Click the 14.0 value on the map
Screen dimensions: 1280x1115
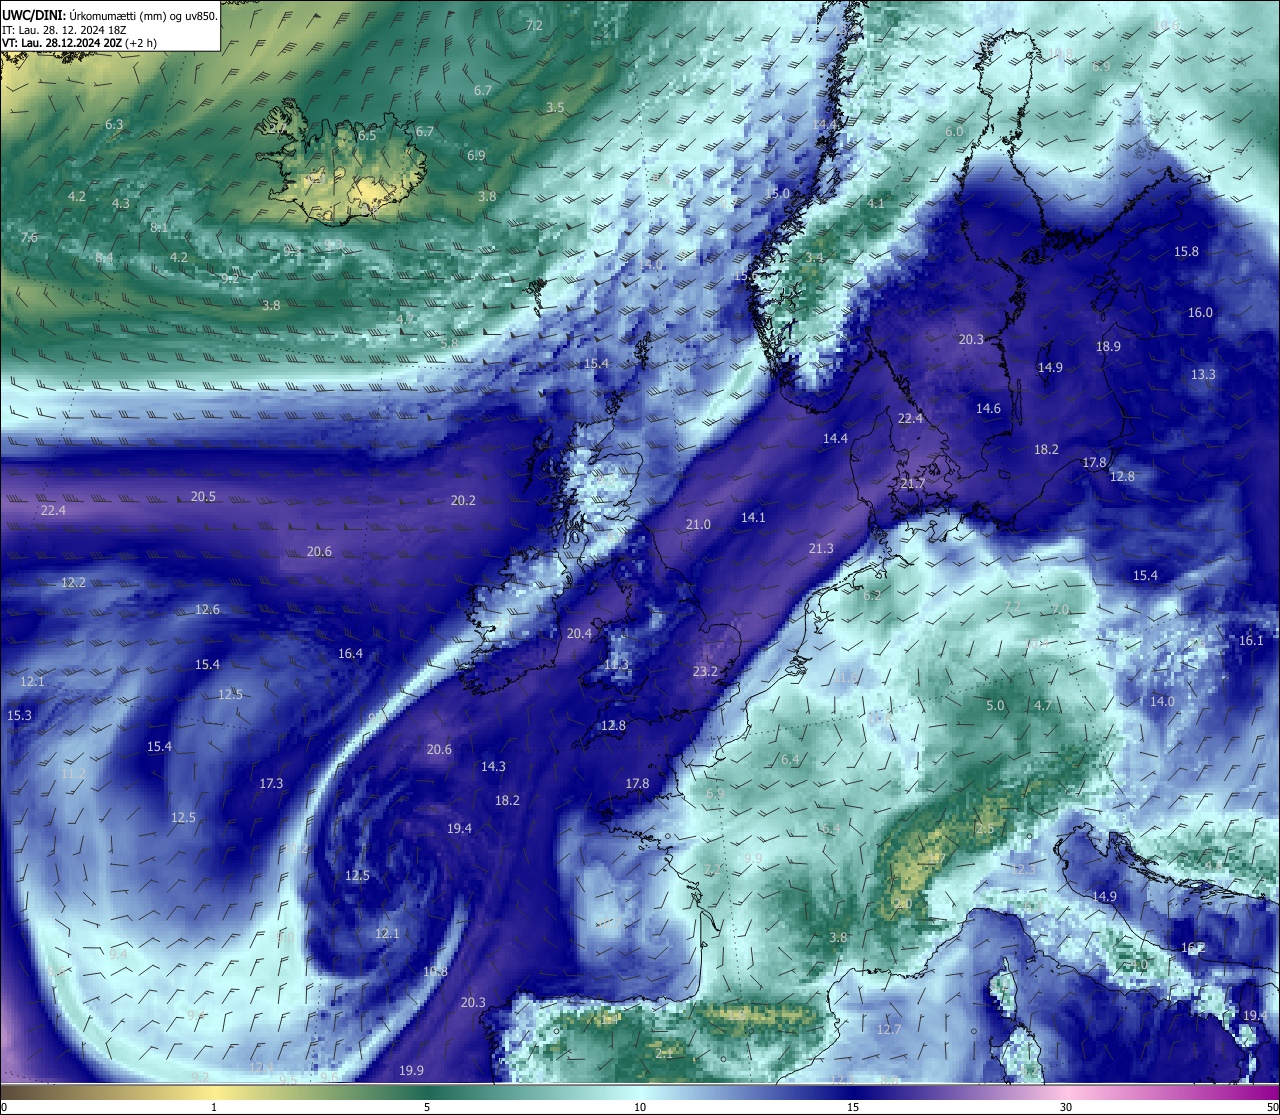(x=1162, y=701)
